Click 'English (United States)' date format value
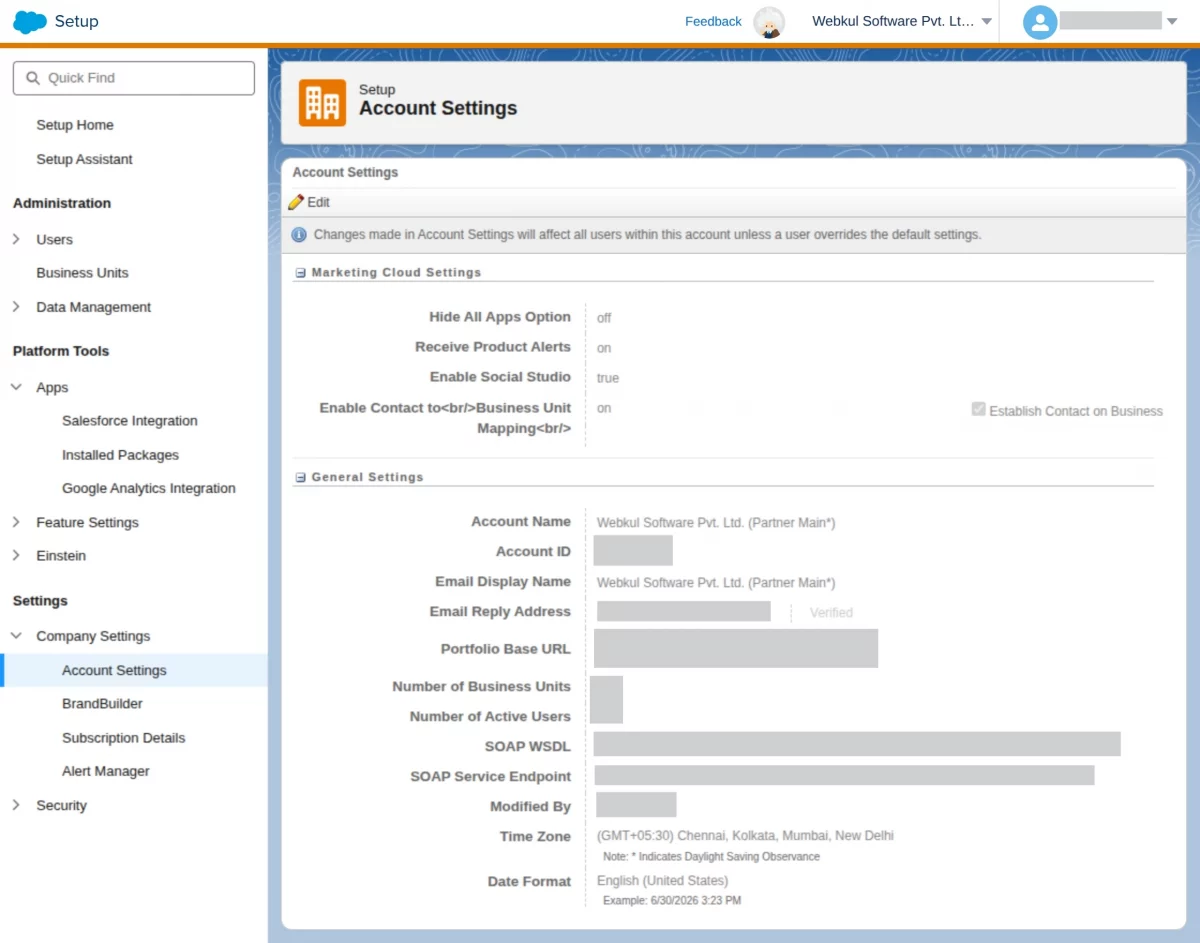1200x943 pixels. click(x=662, y=881)
